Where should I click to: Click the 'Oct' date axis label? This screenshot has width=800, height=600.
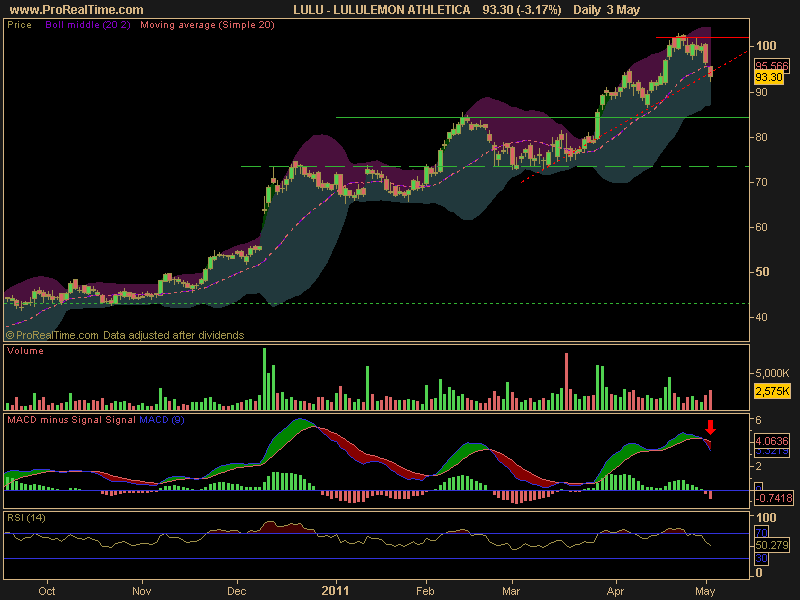[47, 591]
